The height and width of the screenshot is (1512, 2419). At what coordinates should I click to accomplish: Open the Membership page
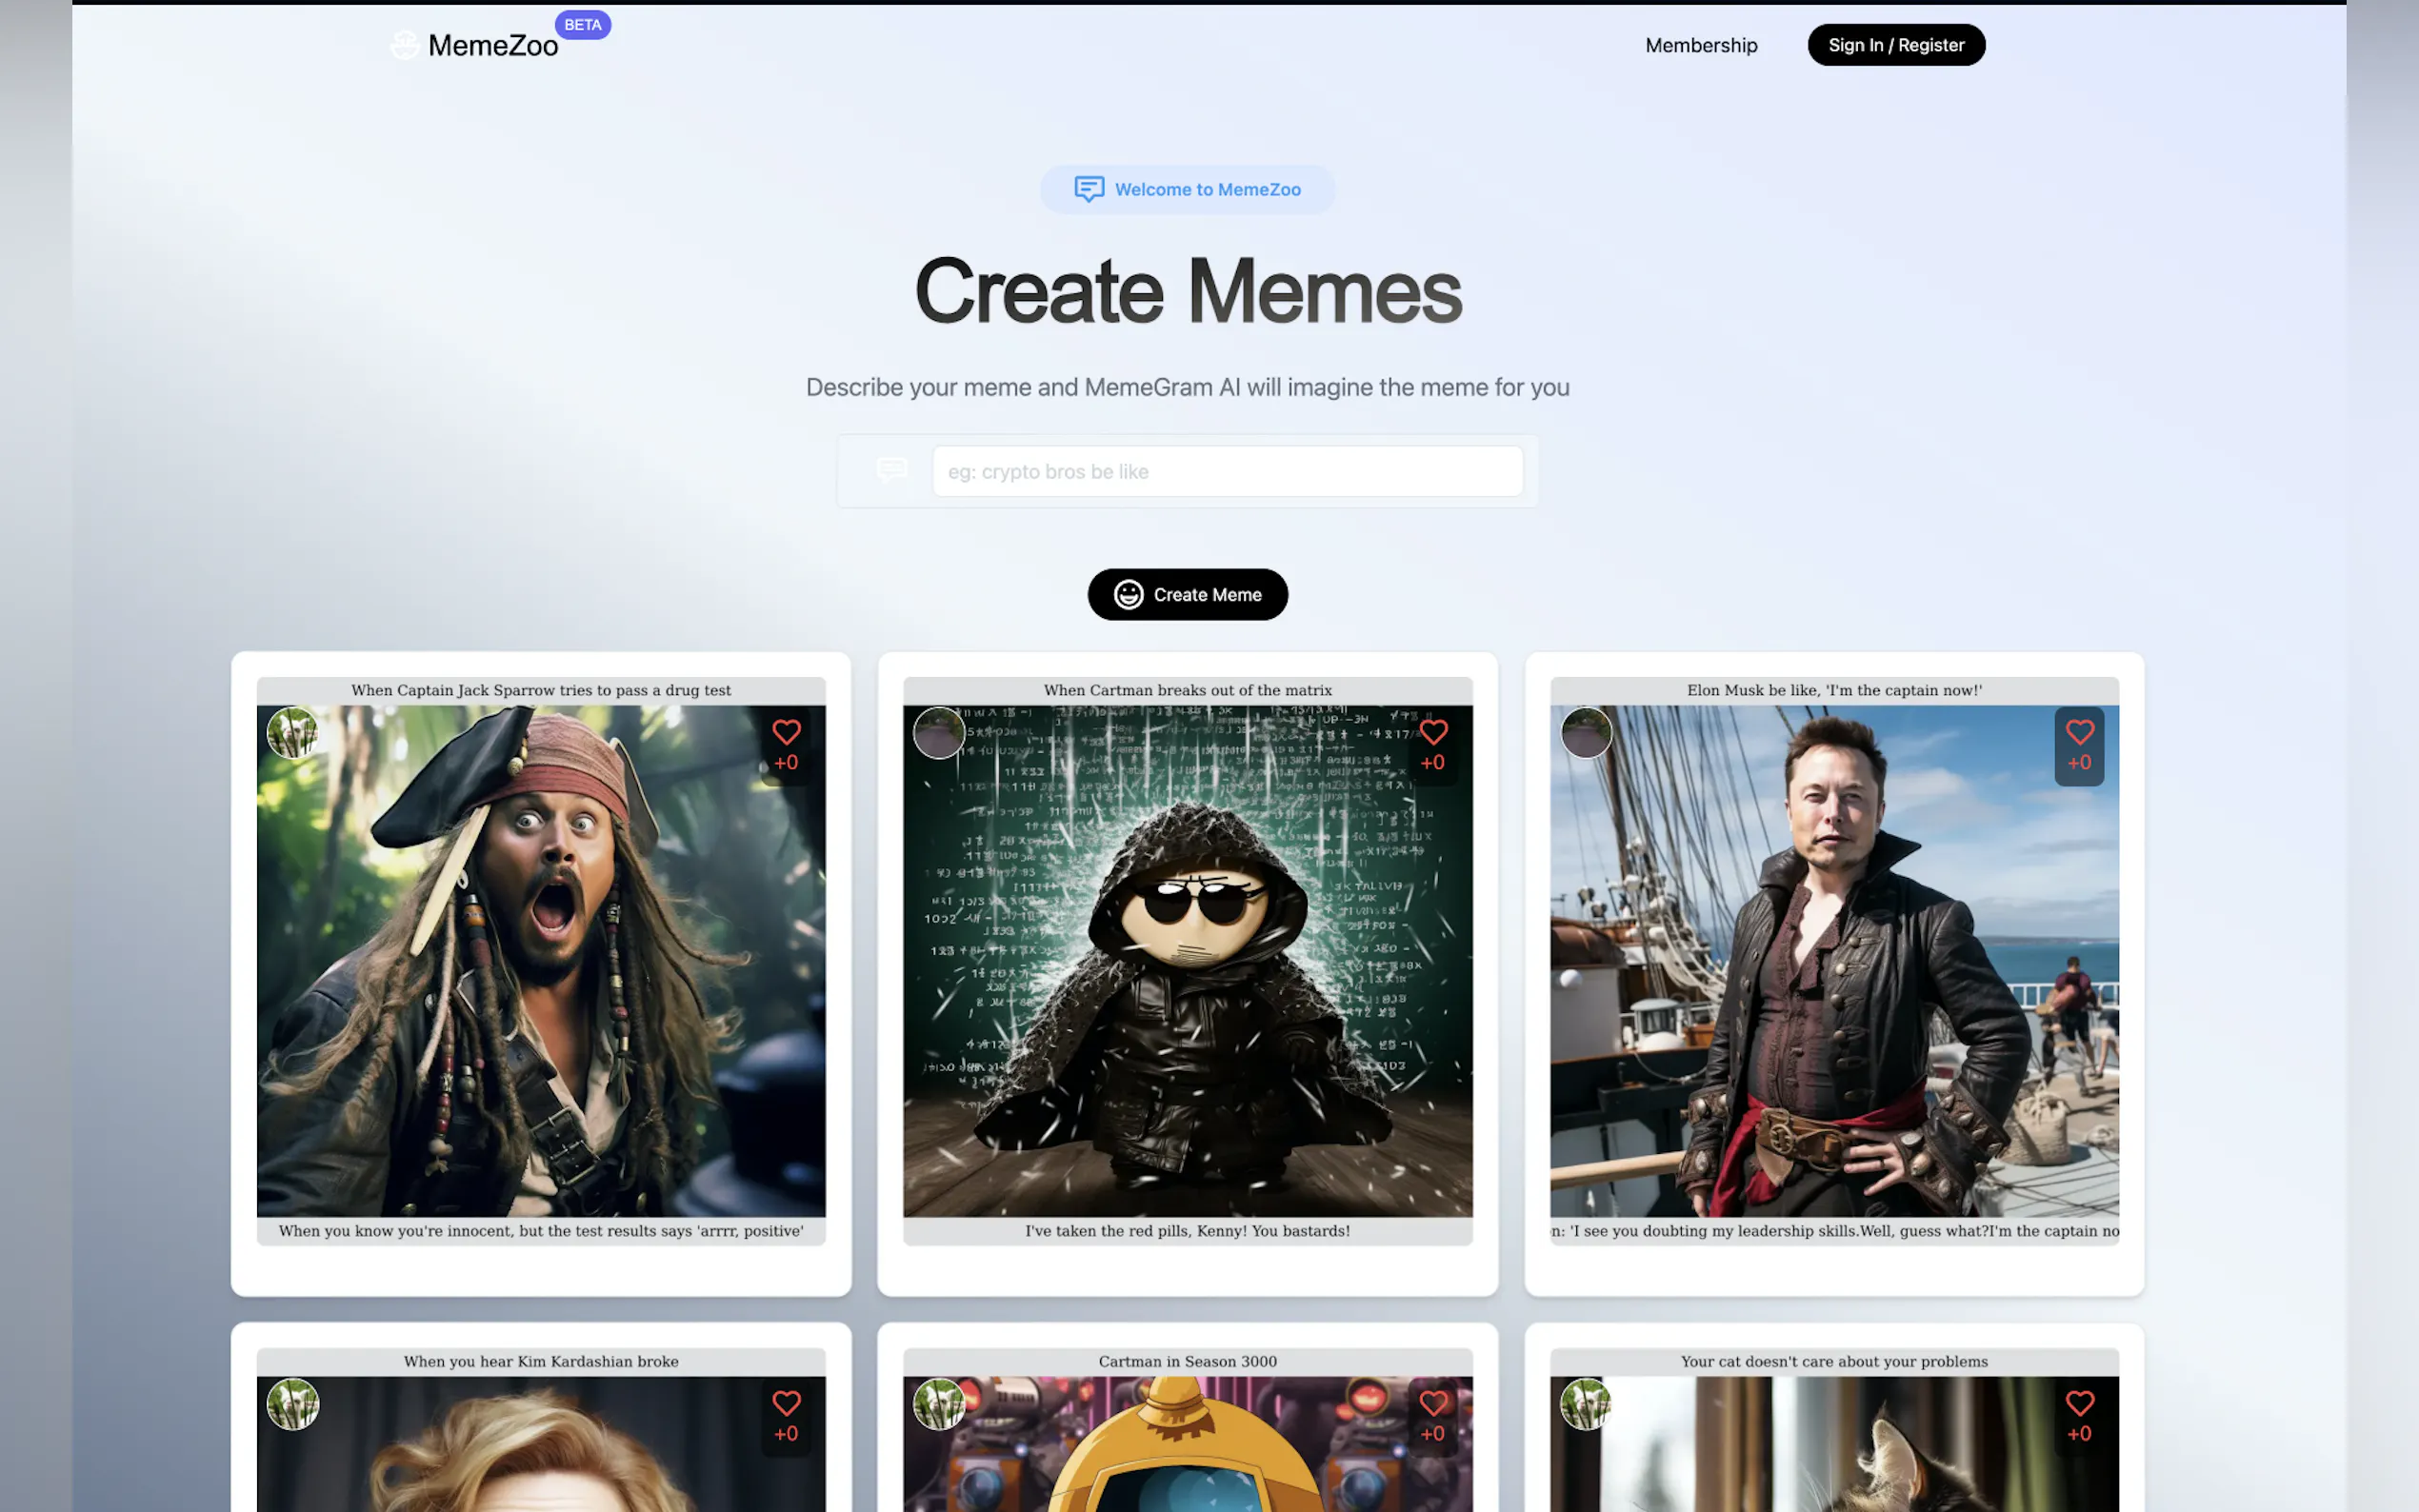click(x=1701, y=45)
